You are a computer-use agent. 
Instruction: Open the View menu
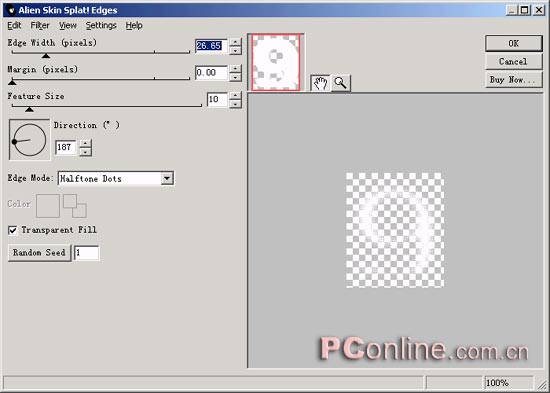pos(68,26)
